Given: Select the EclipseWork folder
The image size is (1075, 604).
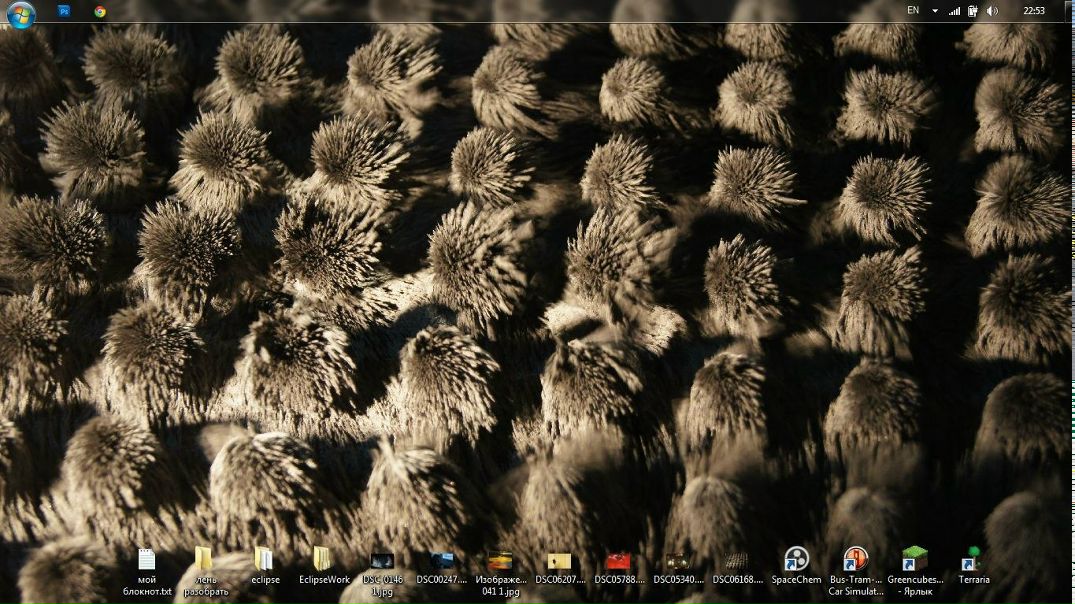Looking at the screenshot, I should (x=323, y=560).
